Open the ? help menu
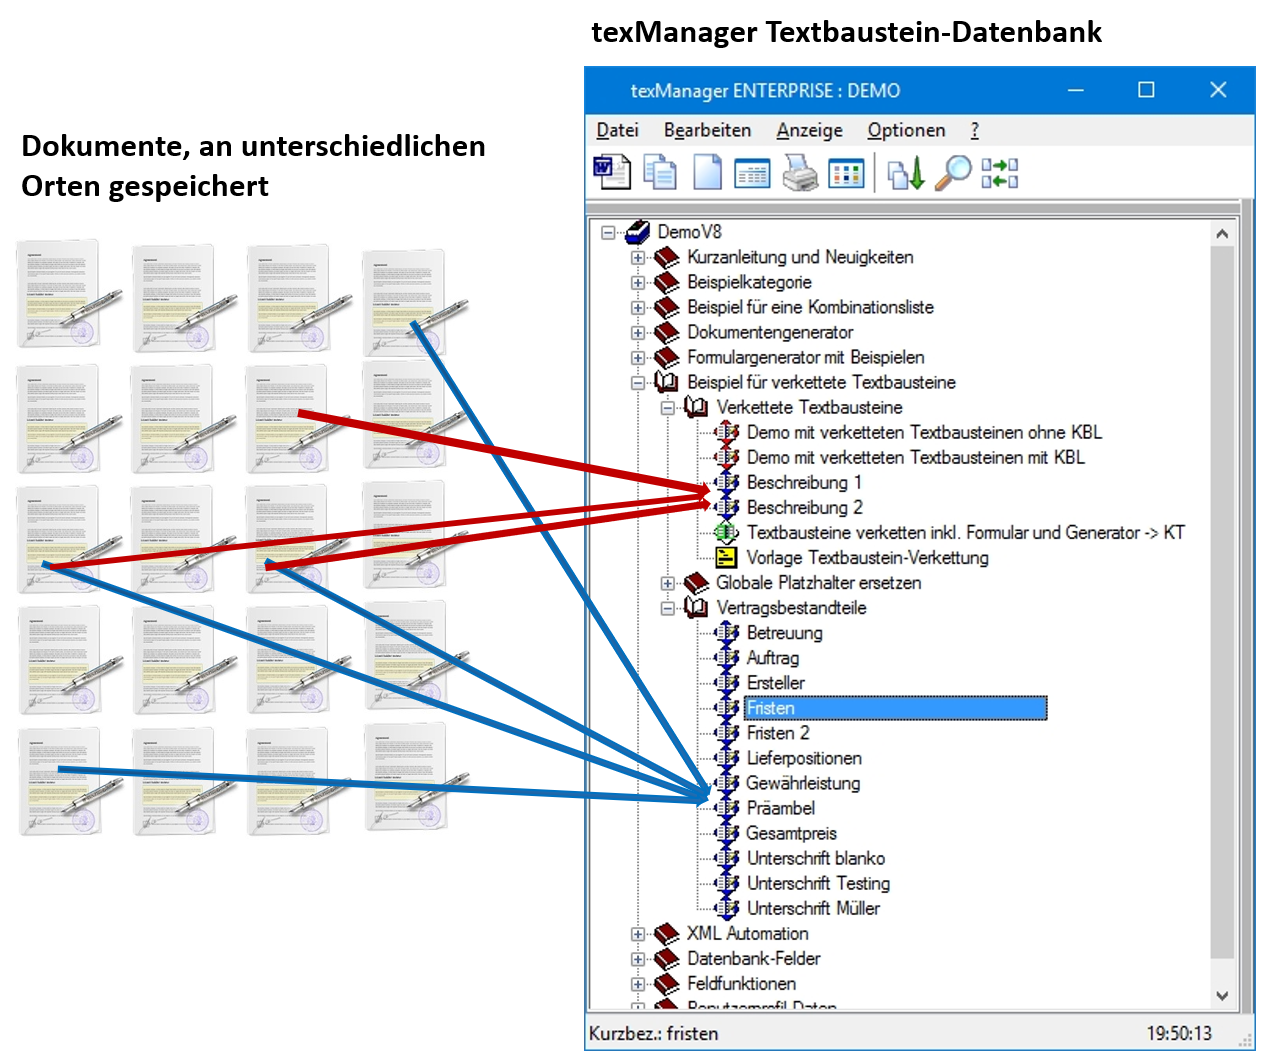Image resolution: width=1264 pixels, height=1051 pixels. point(975,130)
